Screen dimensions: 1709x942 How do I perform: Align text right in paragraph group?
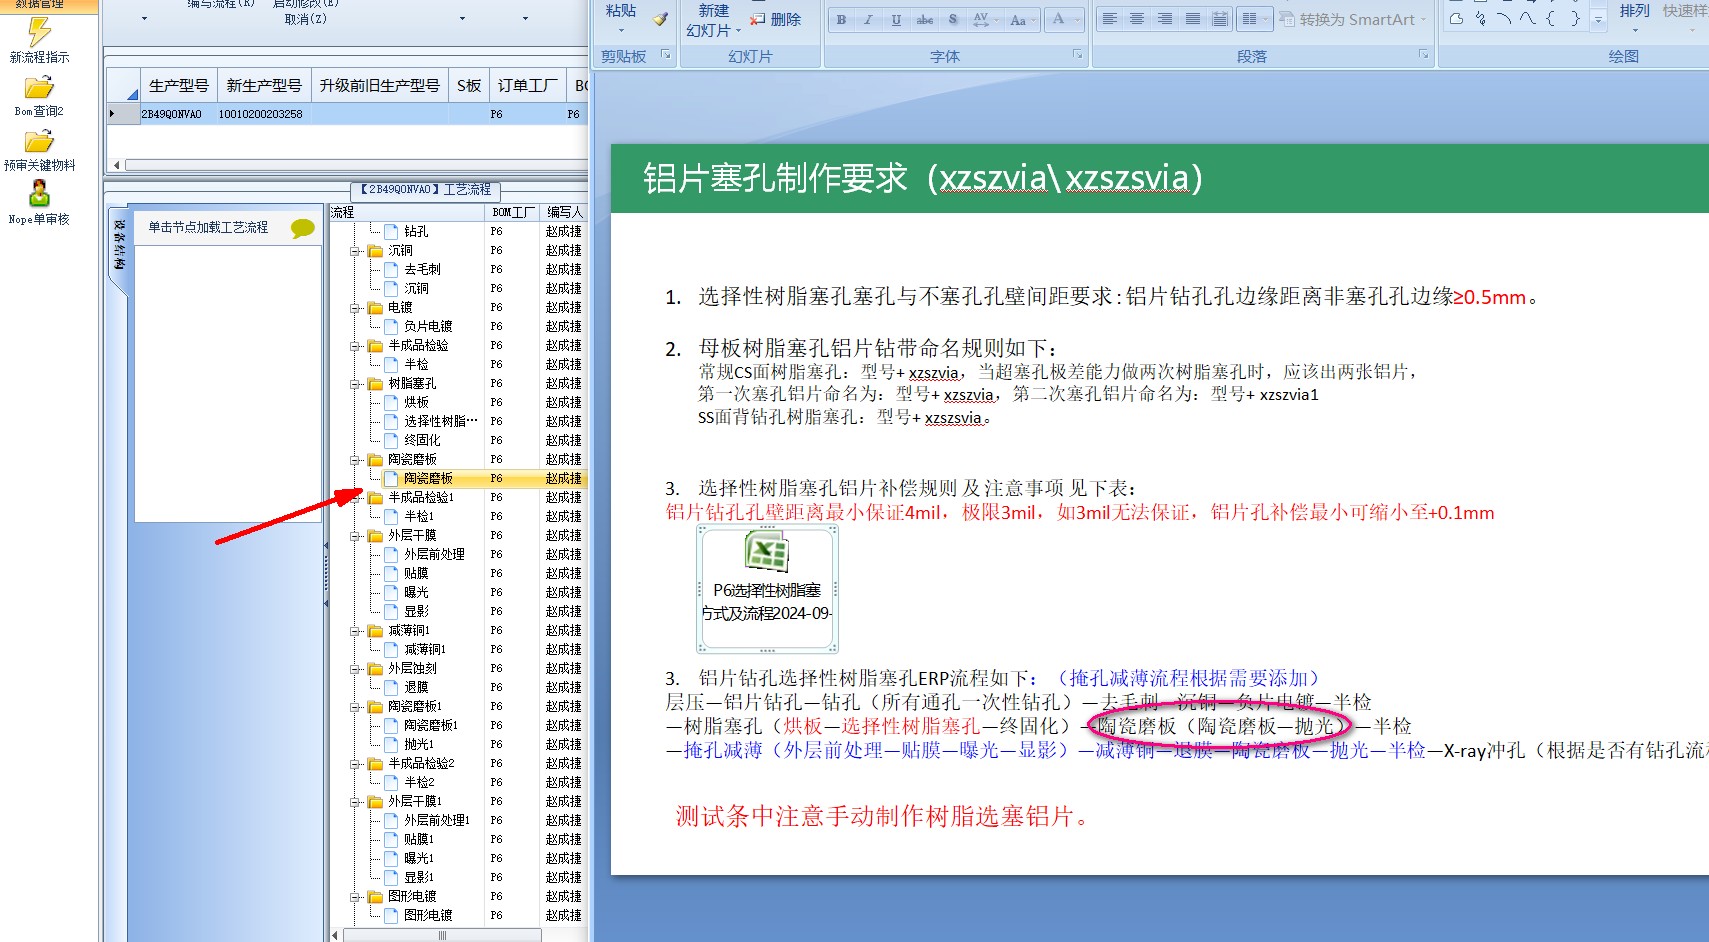[x=1165, y=19]
